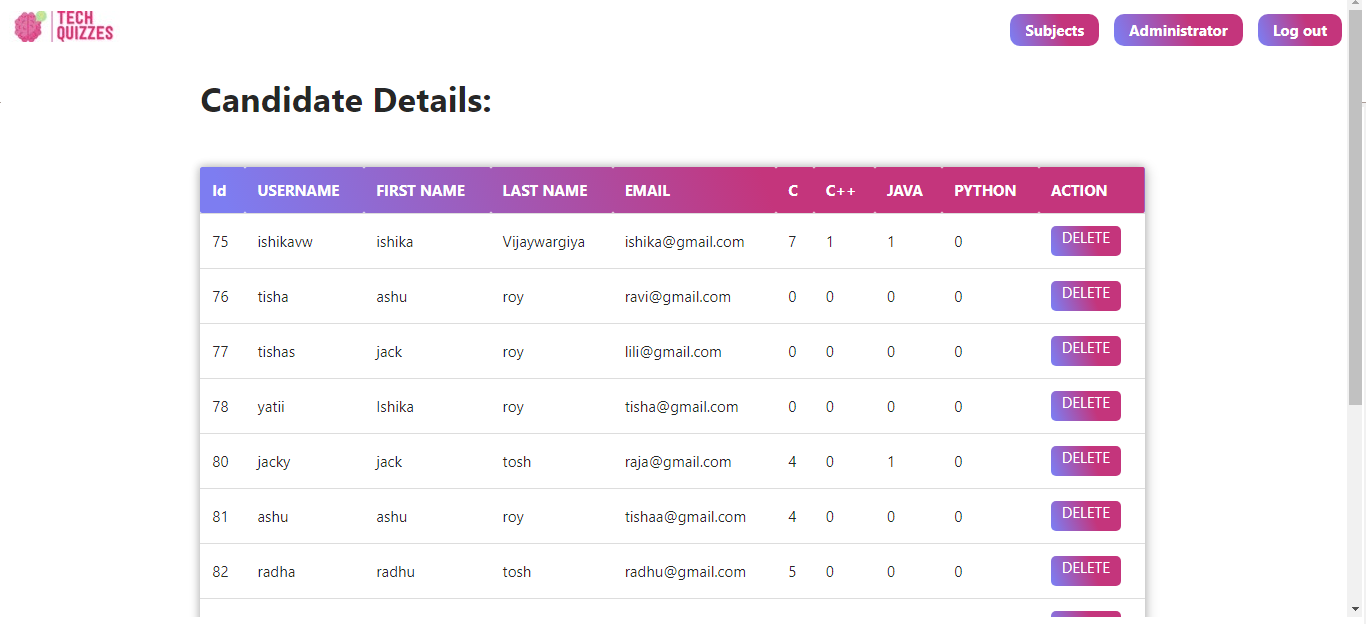The height and width of the screenshot is (624, 1366).
Task: Click the USERNAME column header
Action: pos(298,190)
